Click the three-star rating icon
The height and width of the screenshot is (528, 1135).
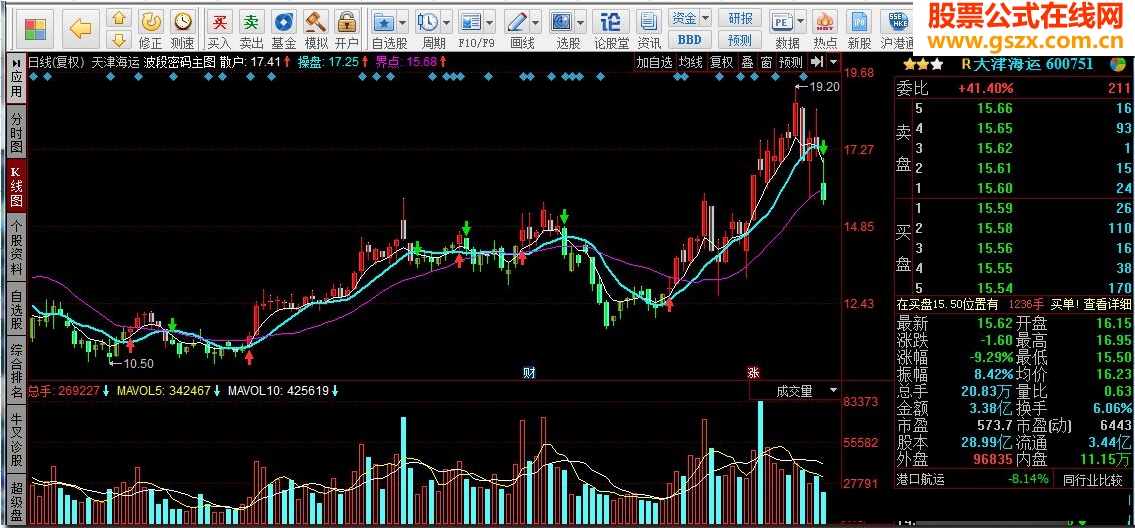(923, 64)
